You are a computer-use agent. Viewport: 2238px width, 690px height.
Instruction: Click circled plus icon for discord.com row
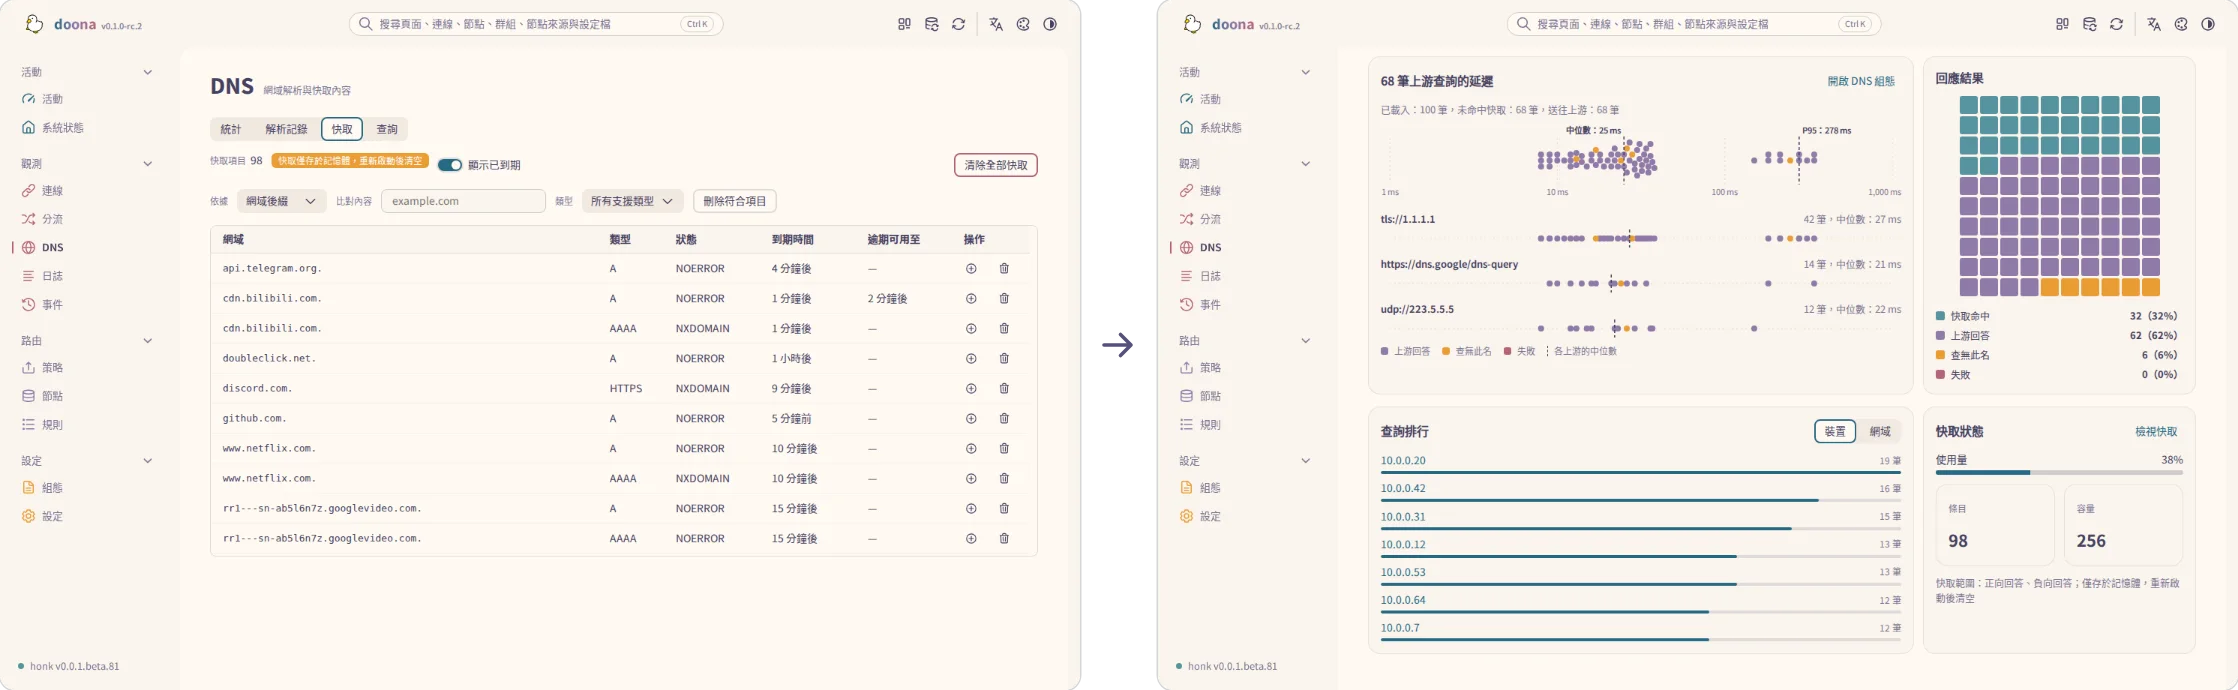coord(971,388)
